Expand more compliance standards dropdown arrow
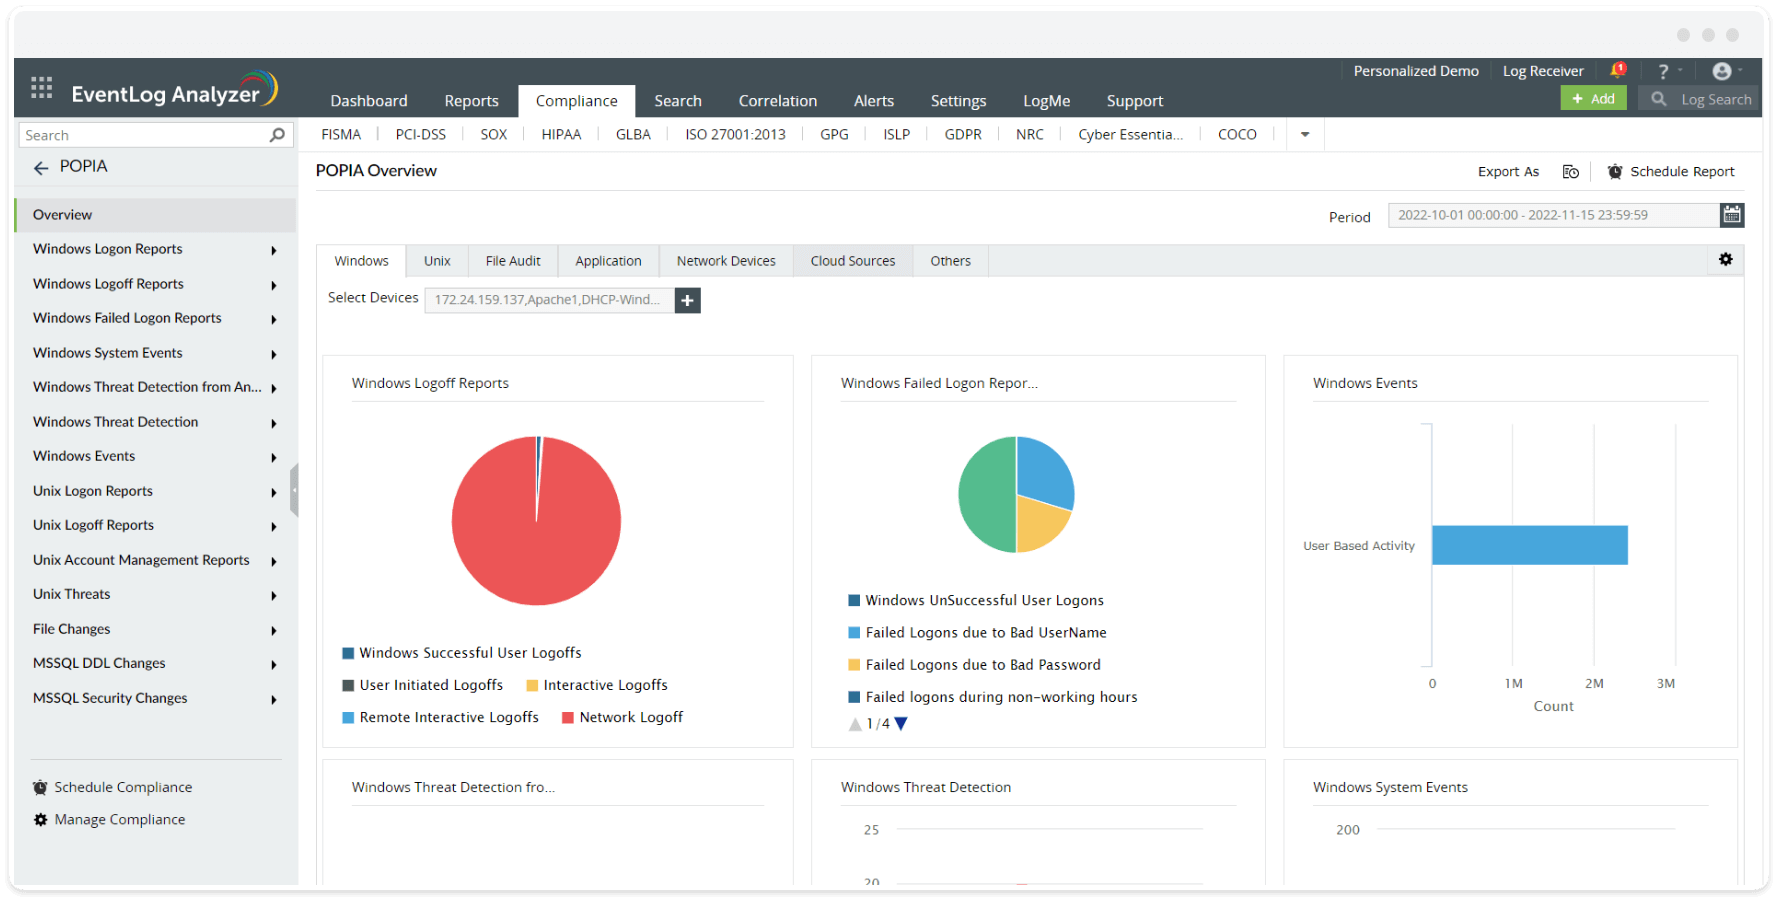 coord(1305,135)
